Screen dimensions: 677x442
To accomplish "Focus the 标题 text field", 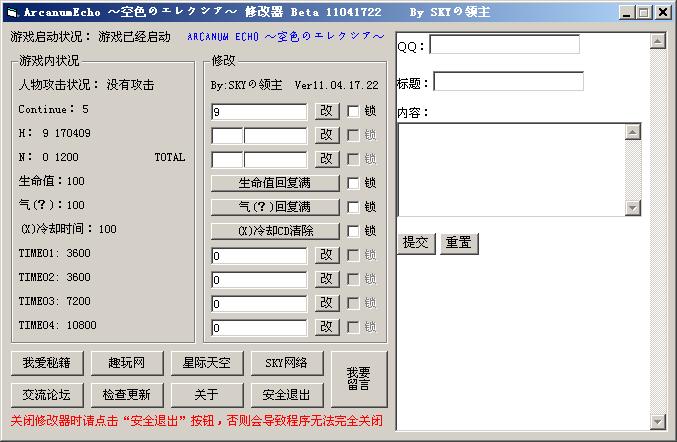I will point(508,82).
